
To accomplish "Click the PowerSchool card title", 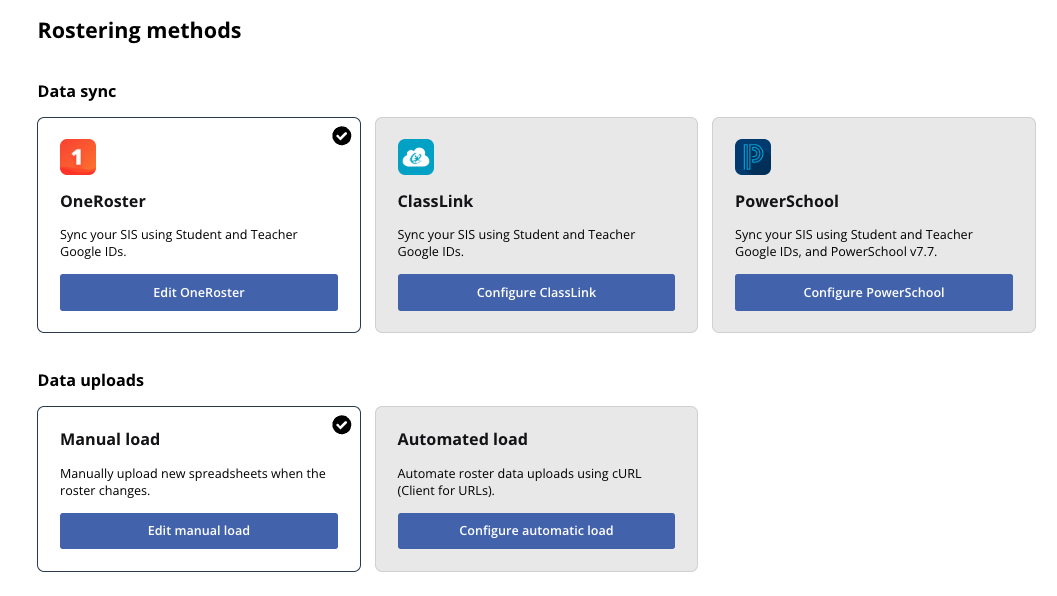I will point(787,202).
